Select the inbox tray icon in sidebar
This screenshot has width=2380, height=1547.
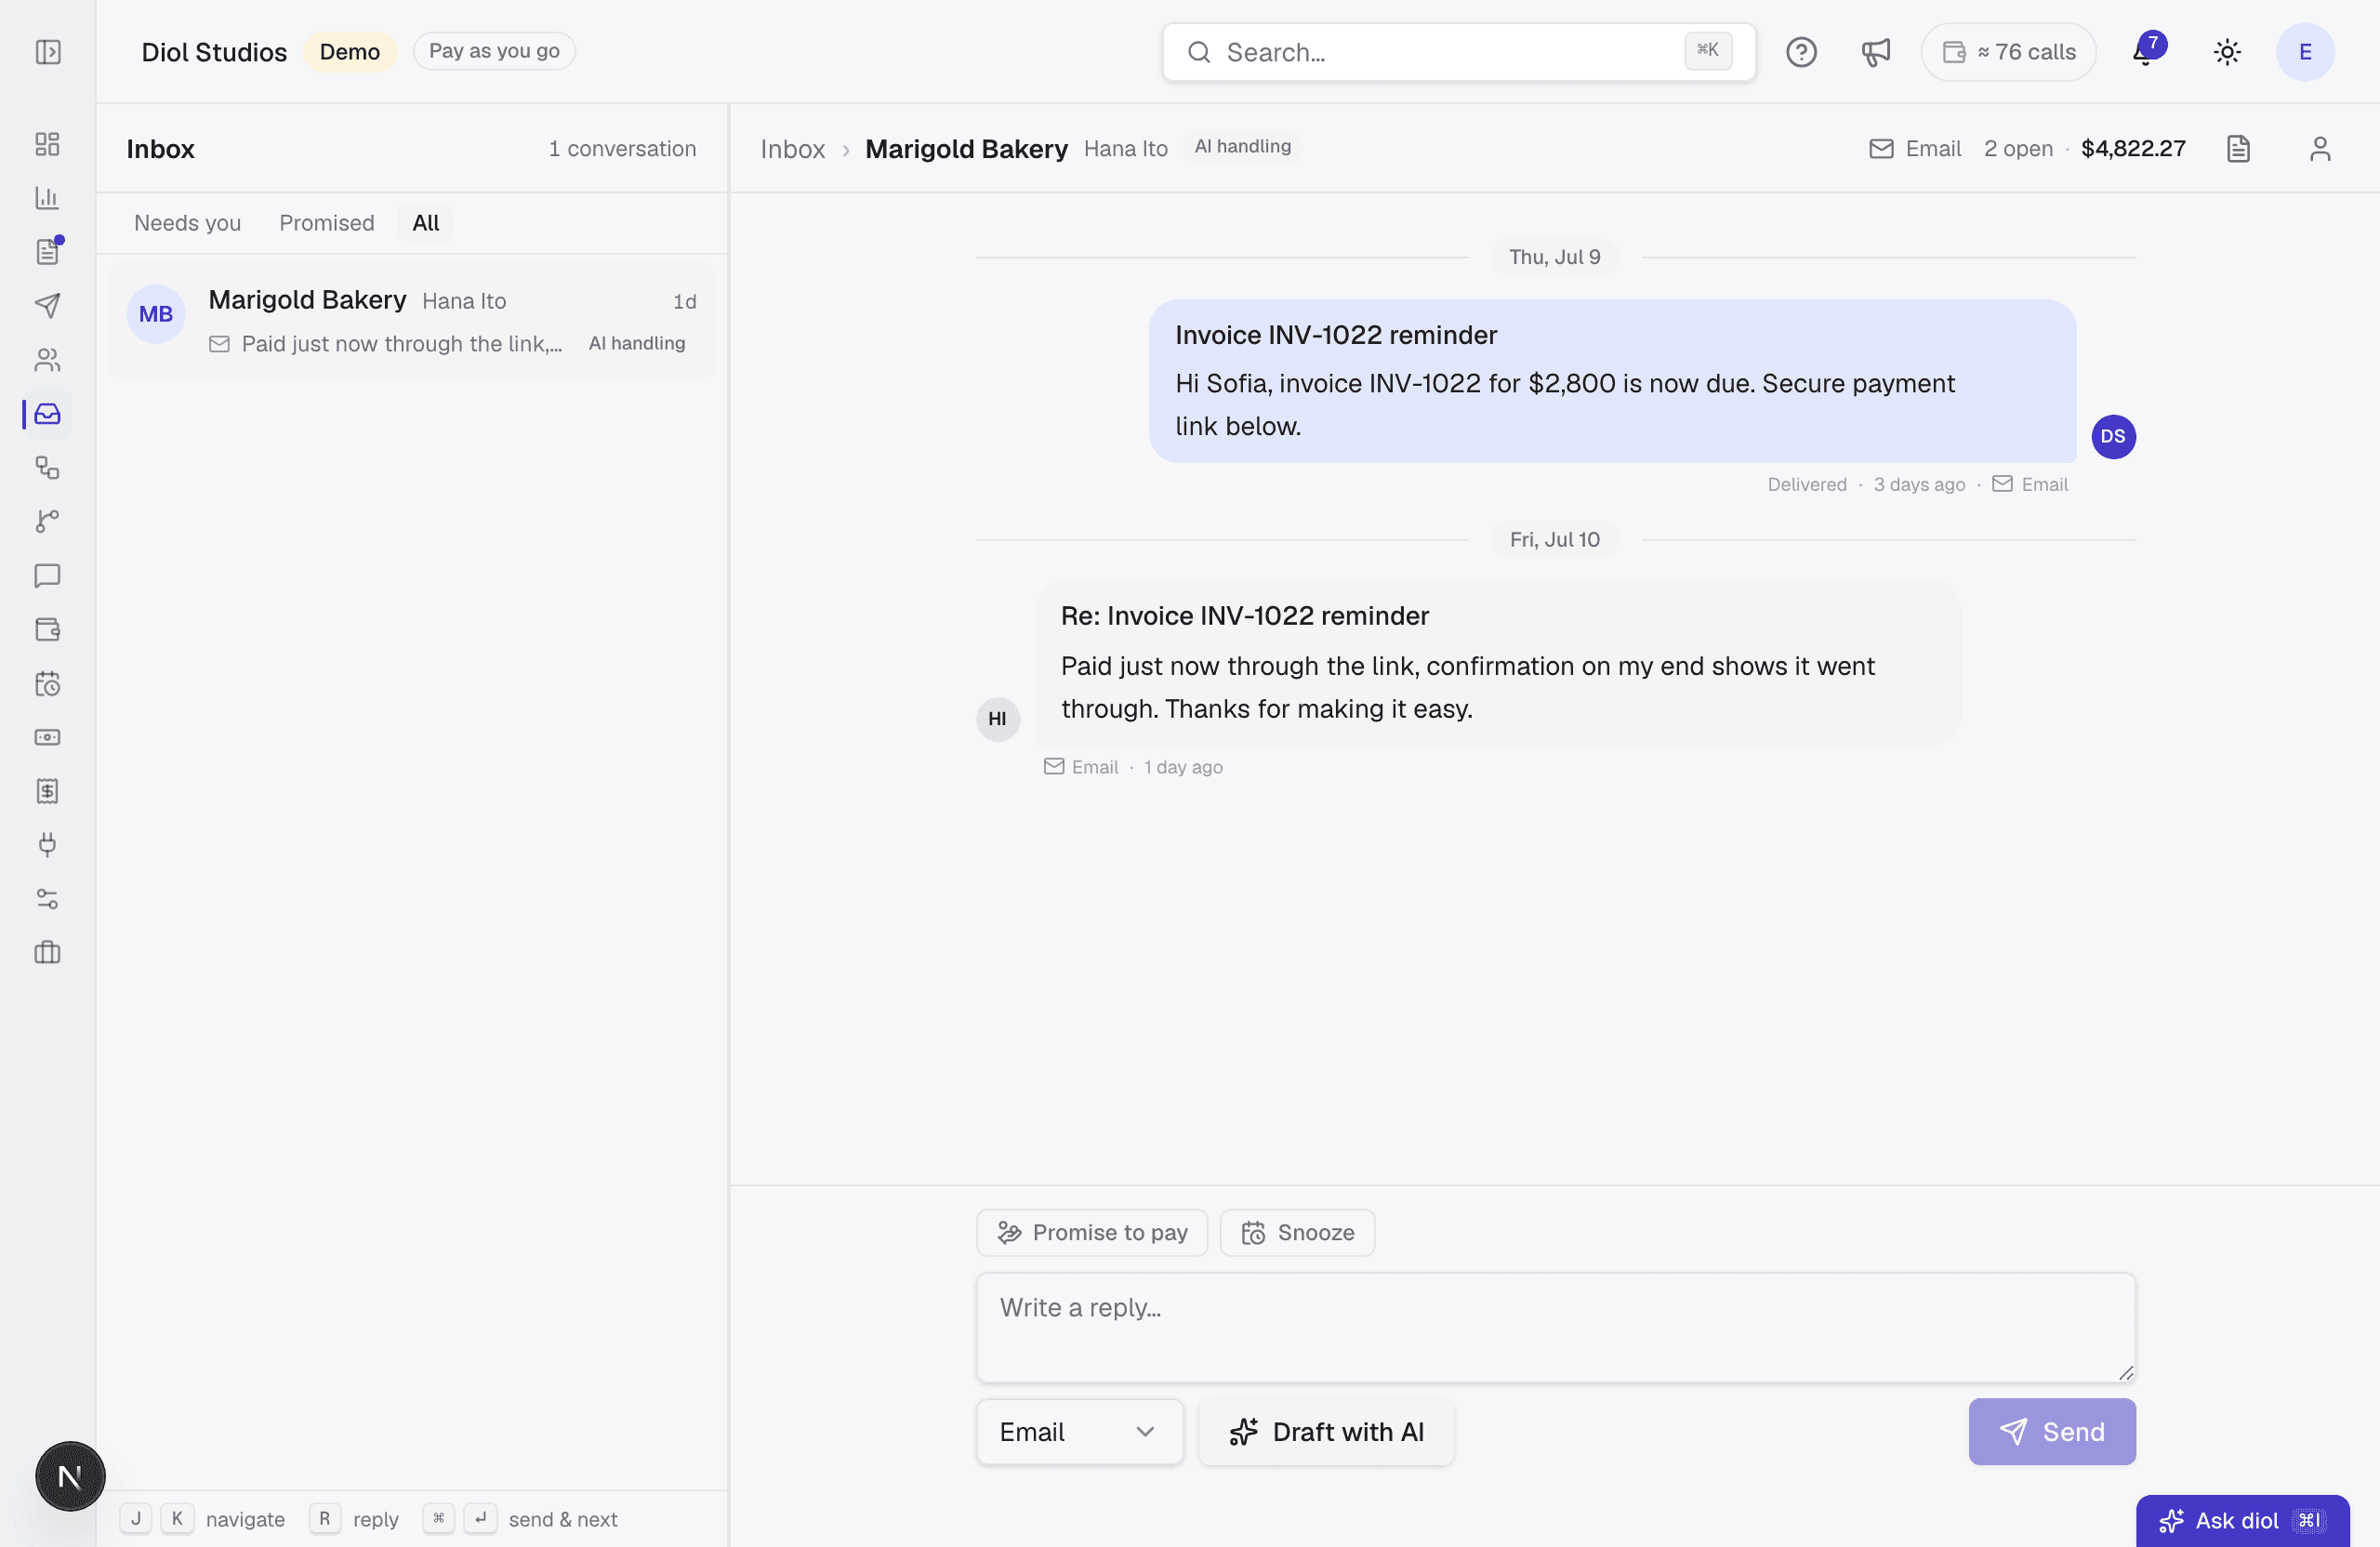47,413
